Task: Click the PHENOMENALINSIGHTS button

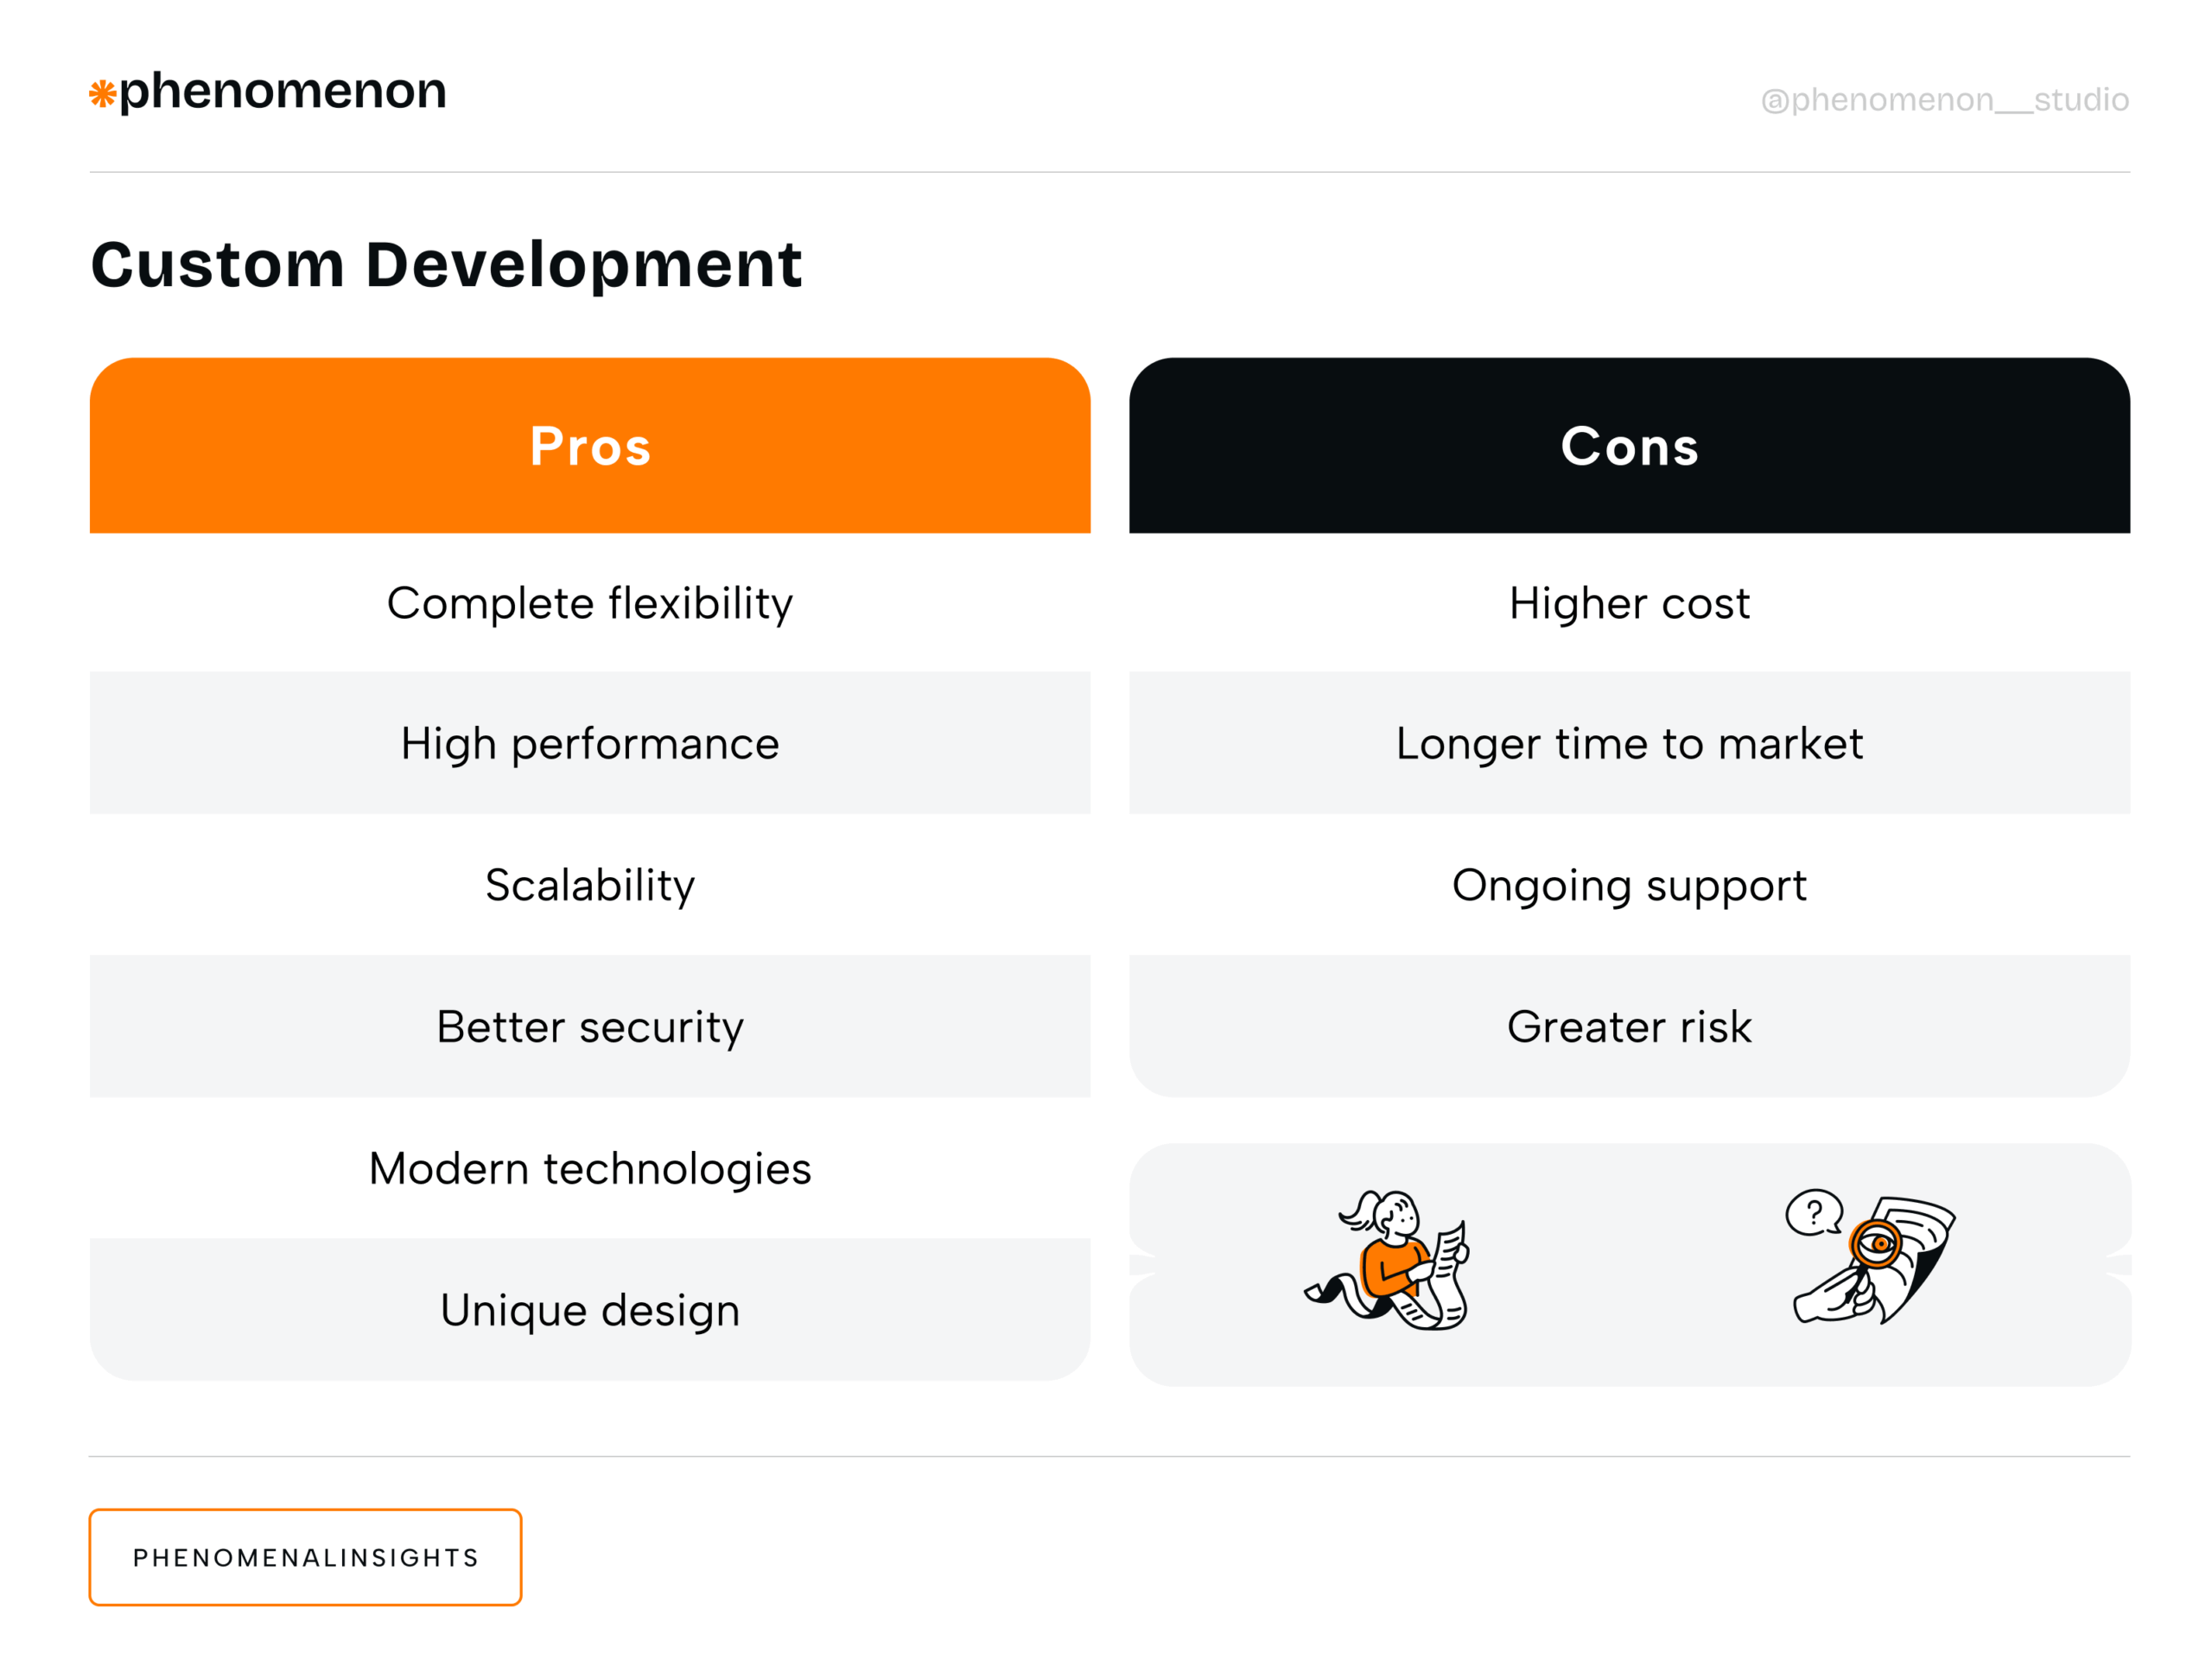Action: point(305,1557)
